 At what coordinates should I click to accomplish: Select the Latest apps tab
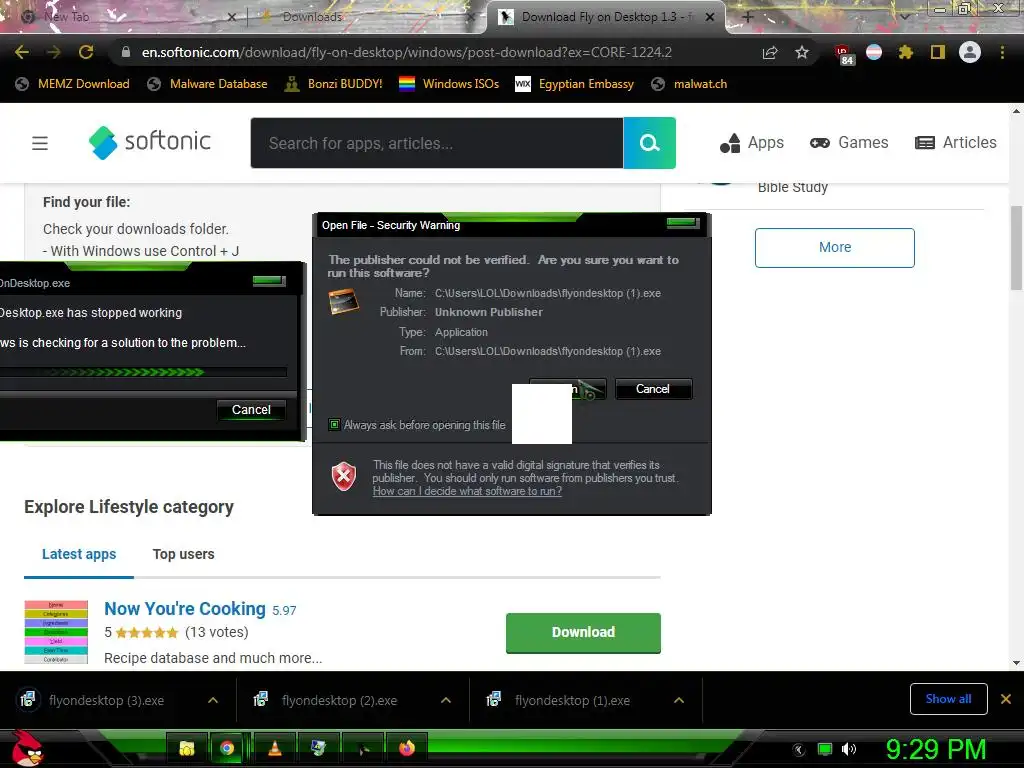point(79,554)
